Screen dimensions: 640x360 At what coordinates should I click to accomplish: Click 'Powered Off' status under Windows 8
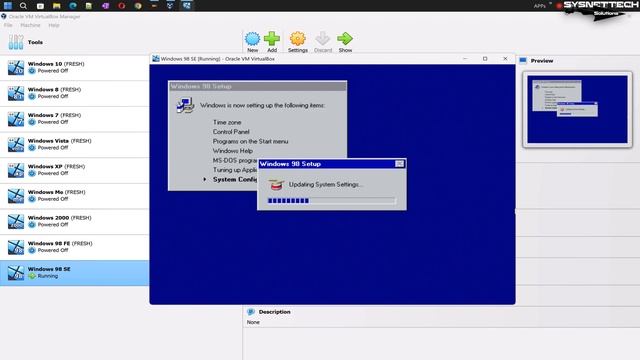pos(53,96)
